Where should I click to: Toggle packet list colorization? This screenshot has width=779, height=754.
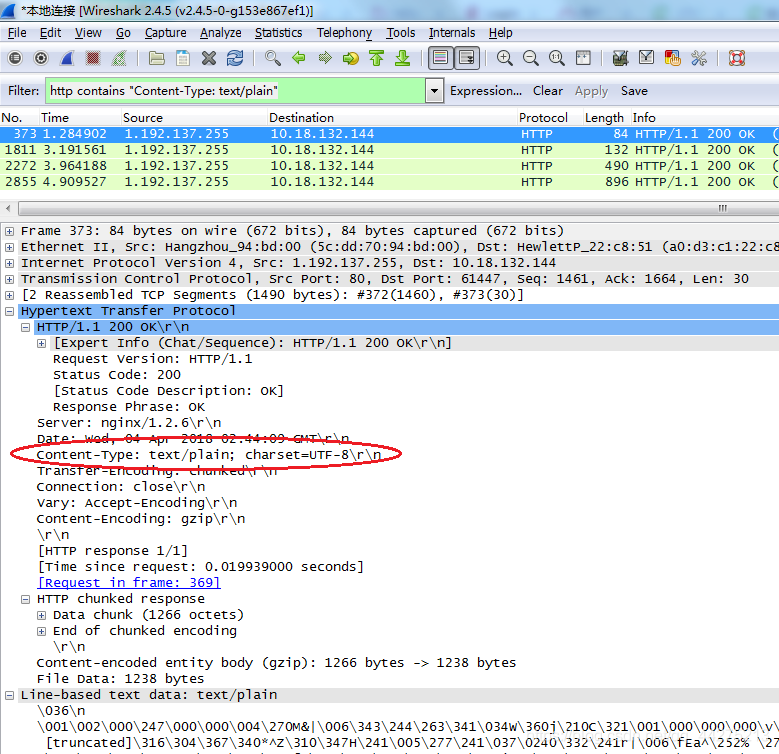(441, 58)
